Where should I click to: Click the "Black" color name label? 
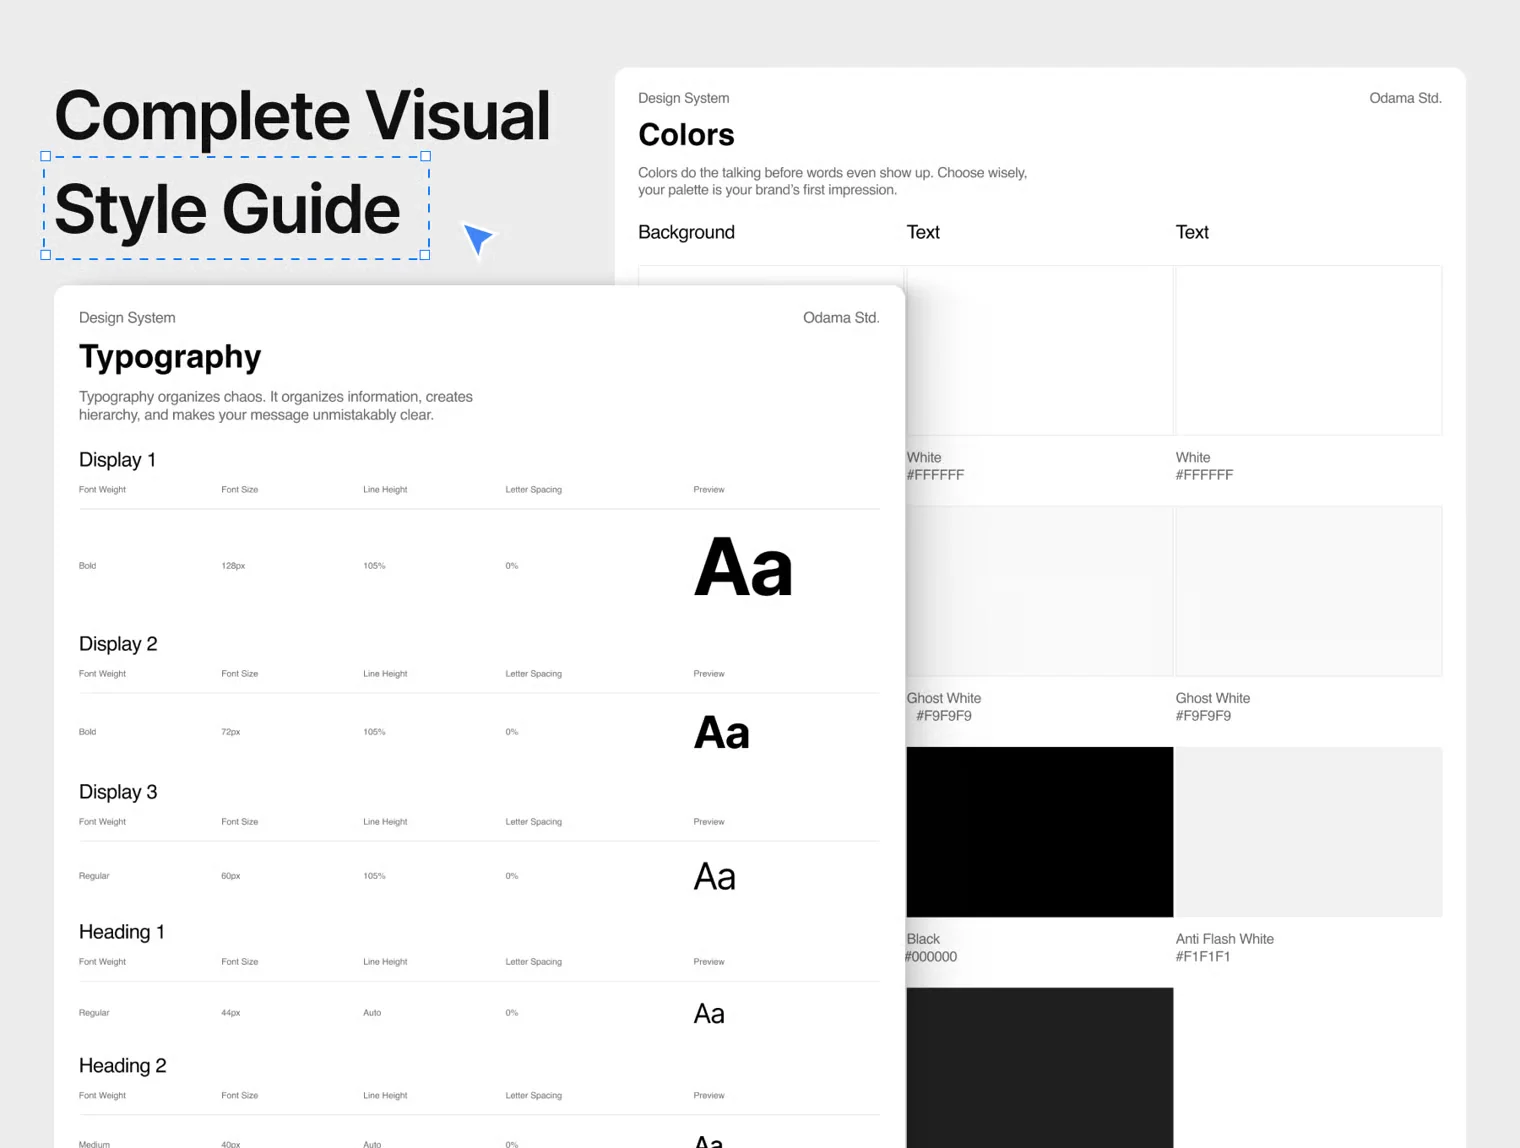(x=923, y=939)
